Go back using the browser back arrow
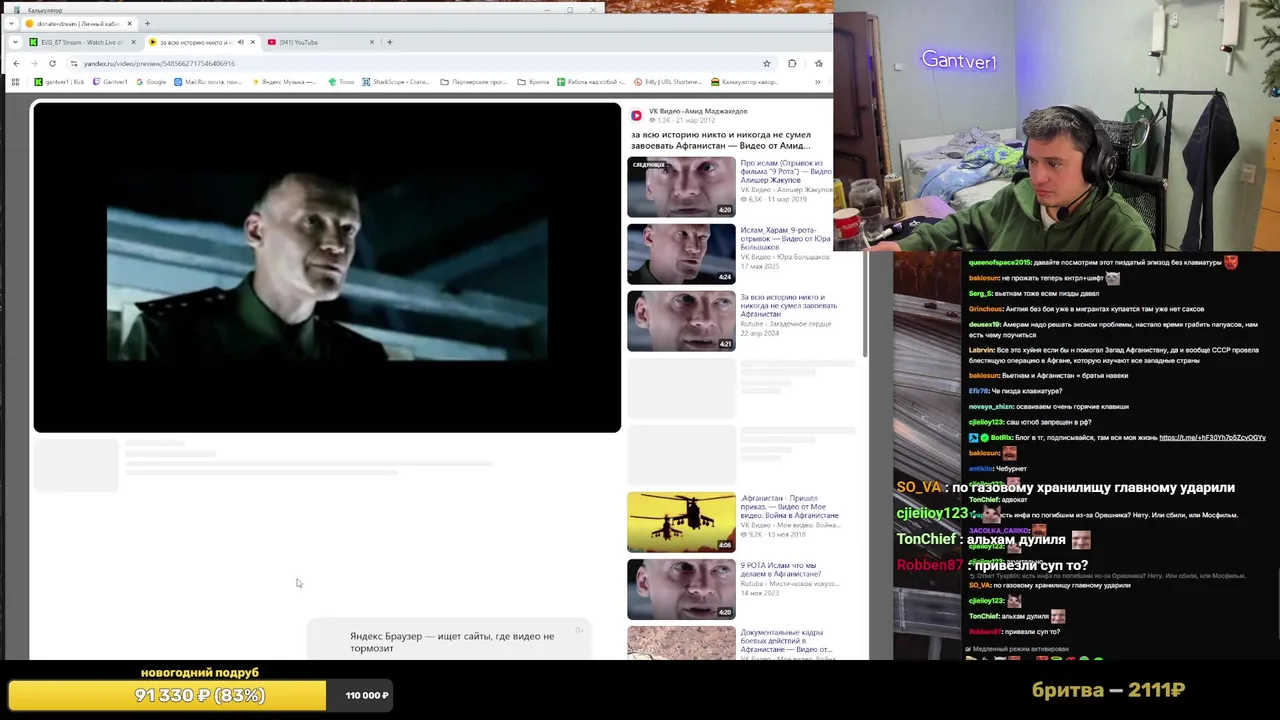The image size is (1280, 720). pyautogui.click(x=16, y=63)
